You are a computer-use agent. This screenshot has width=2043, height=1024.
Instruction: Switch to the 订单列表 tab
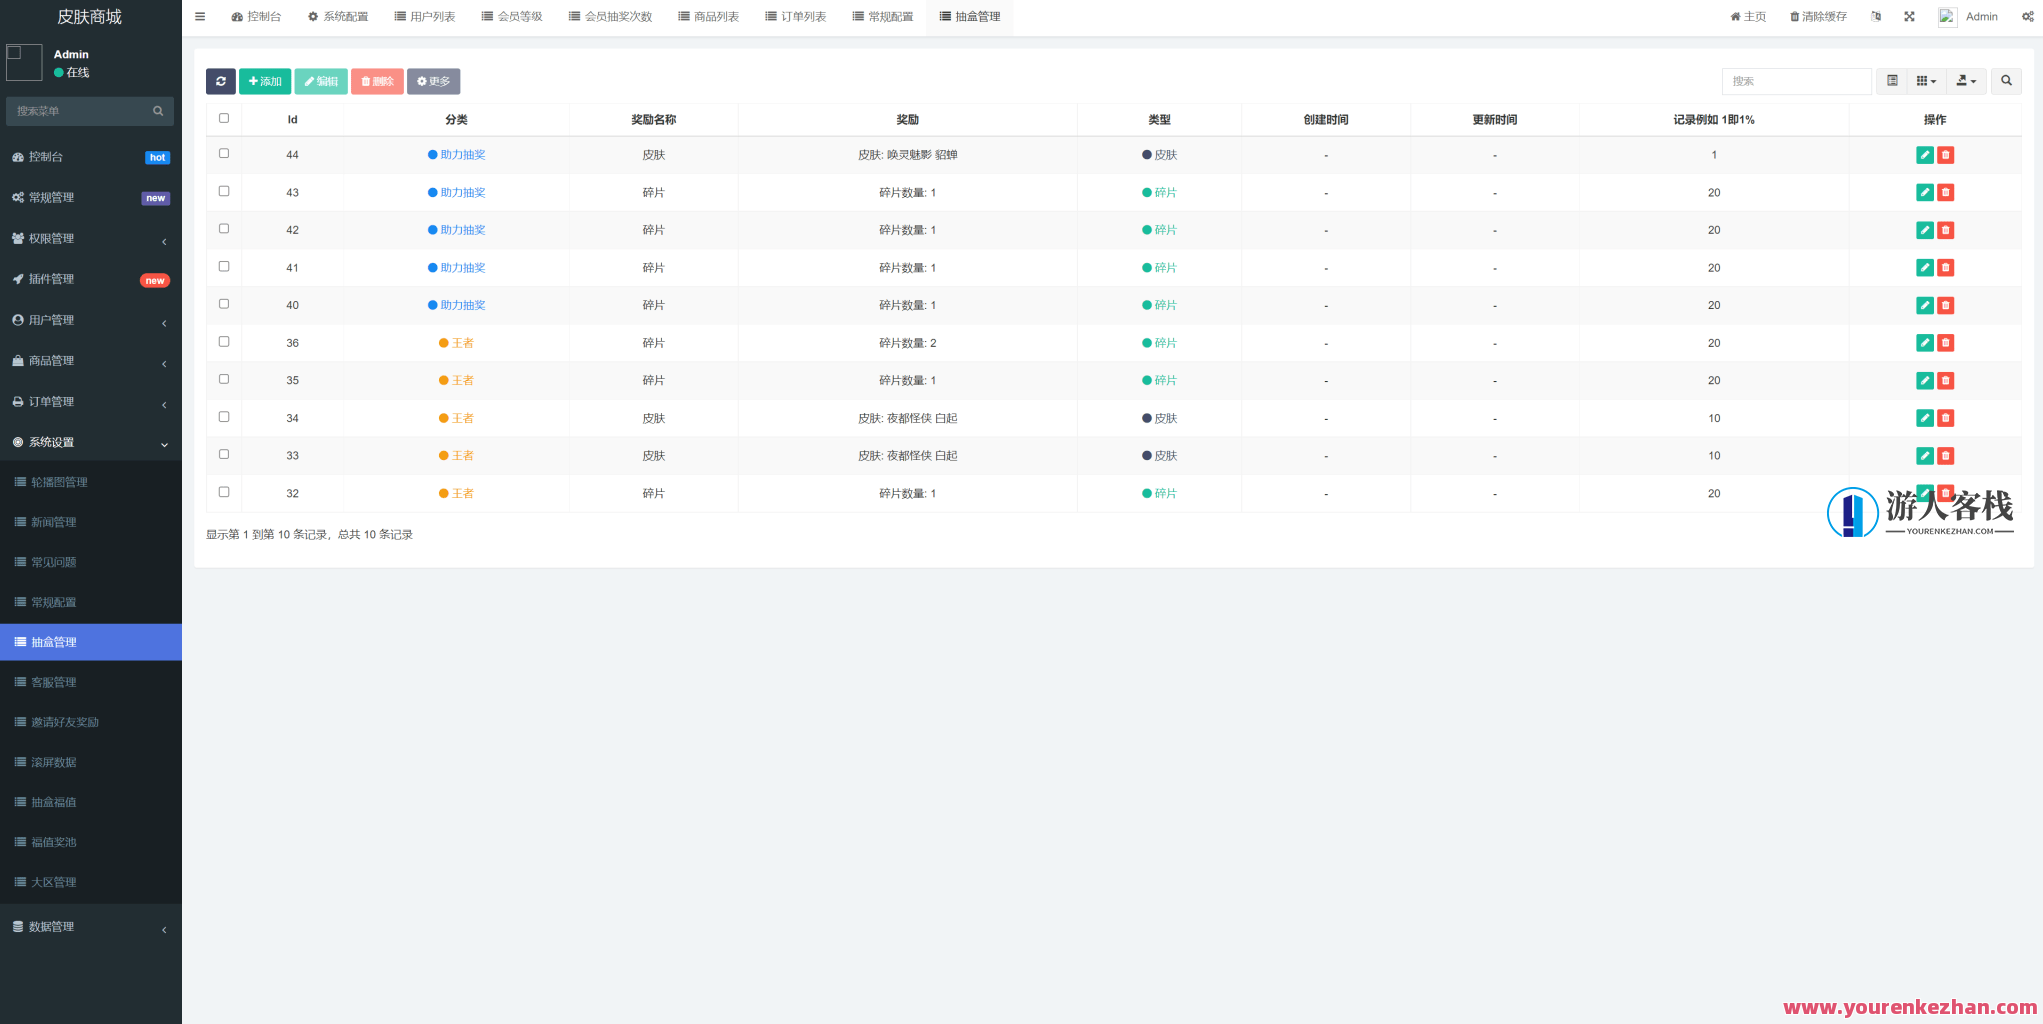[x=796, y=17]
